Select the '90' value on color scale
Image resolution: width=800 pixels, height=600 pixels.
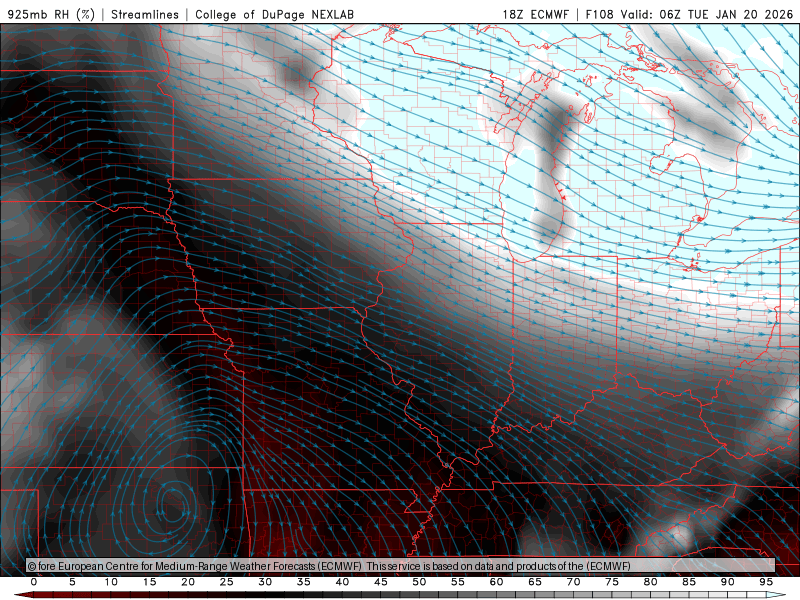point(728,582)
